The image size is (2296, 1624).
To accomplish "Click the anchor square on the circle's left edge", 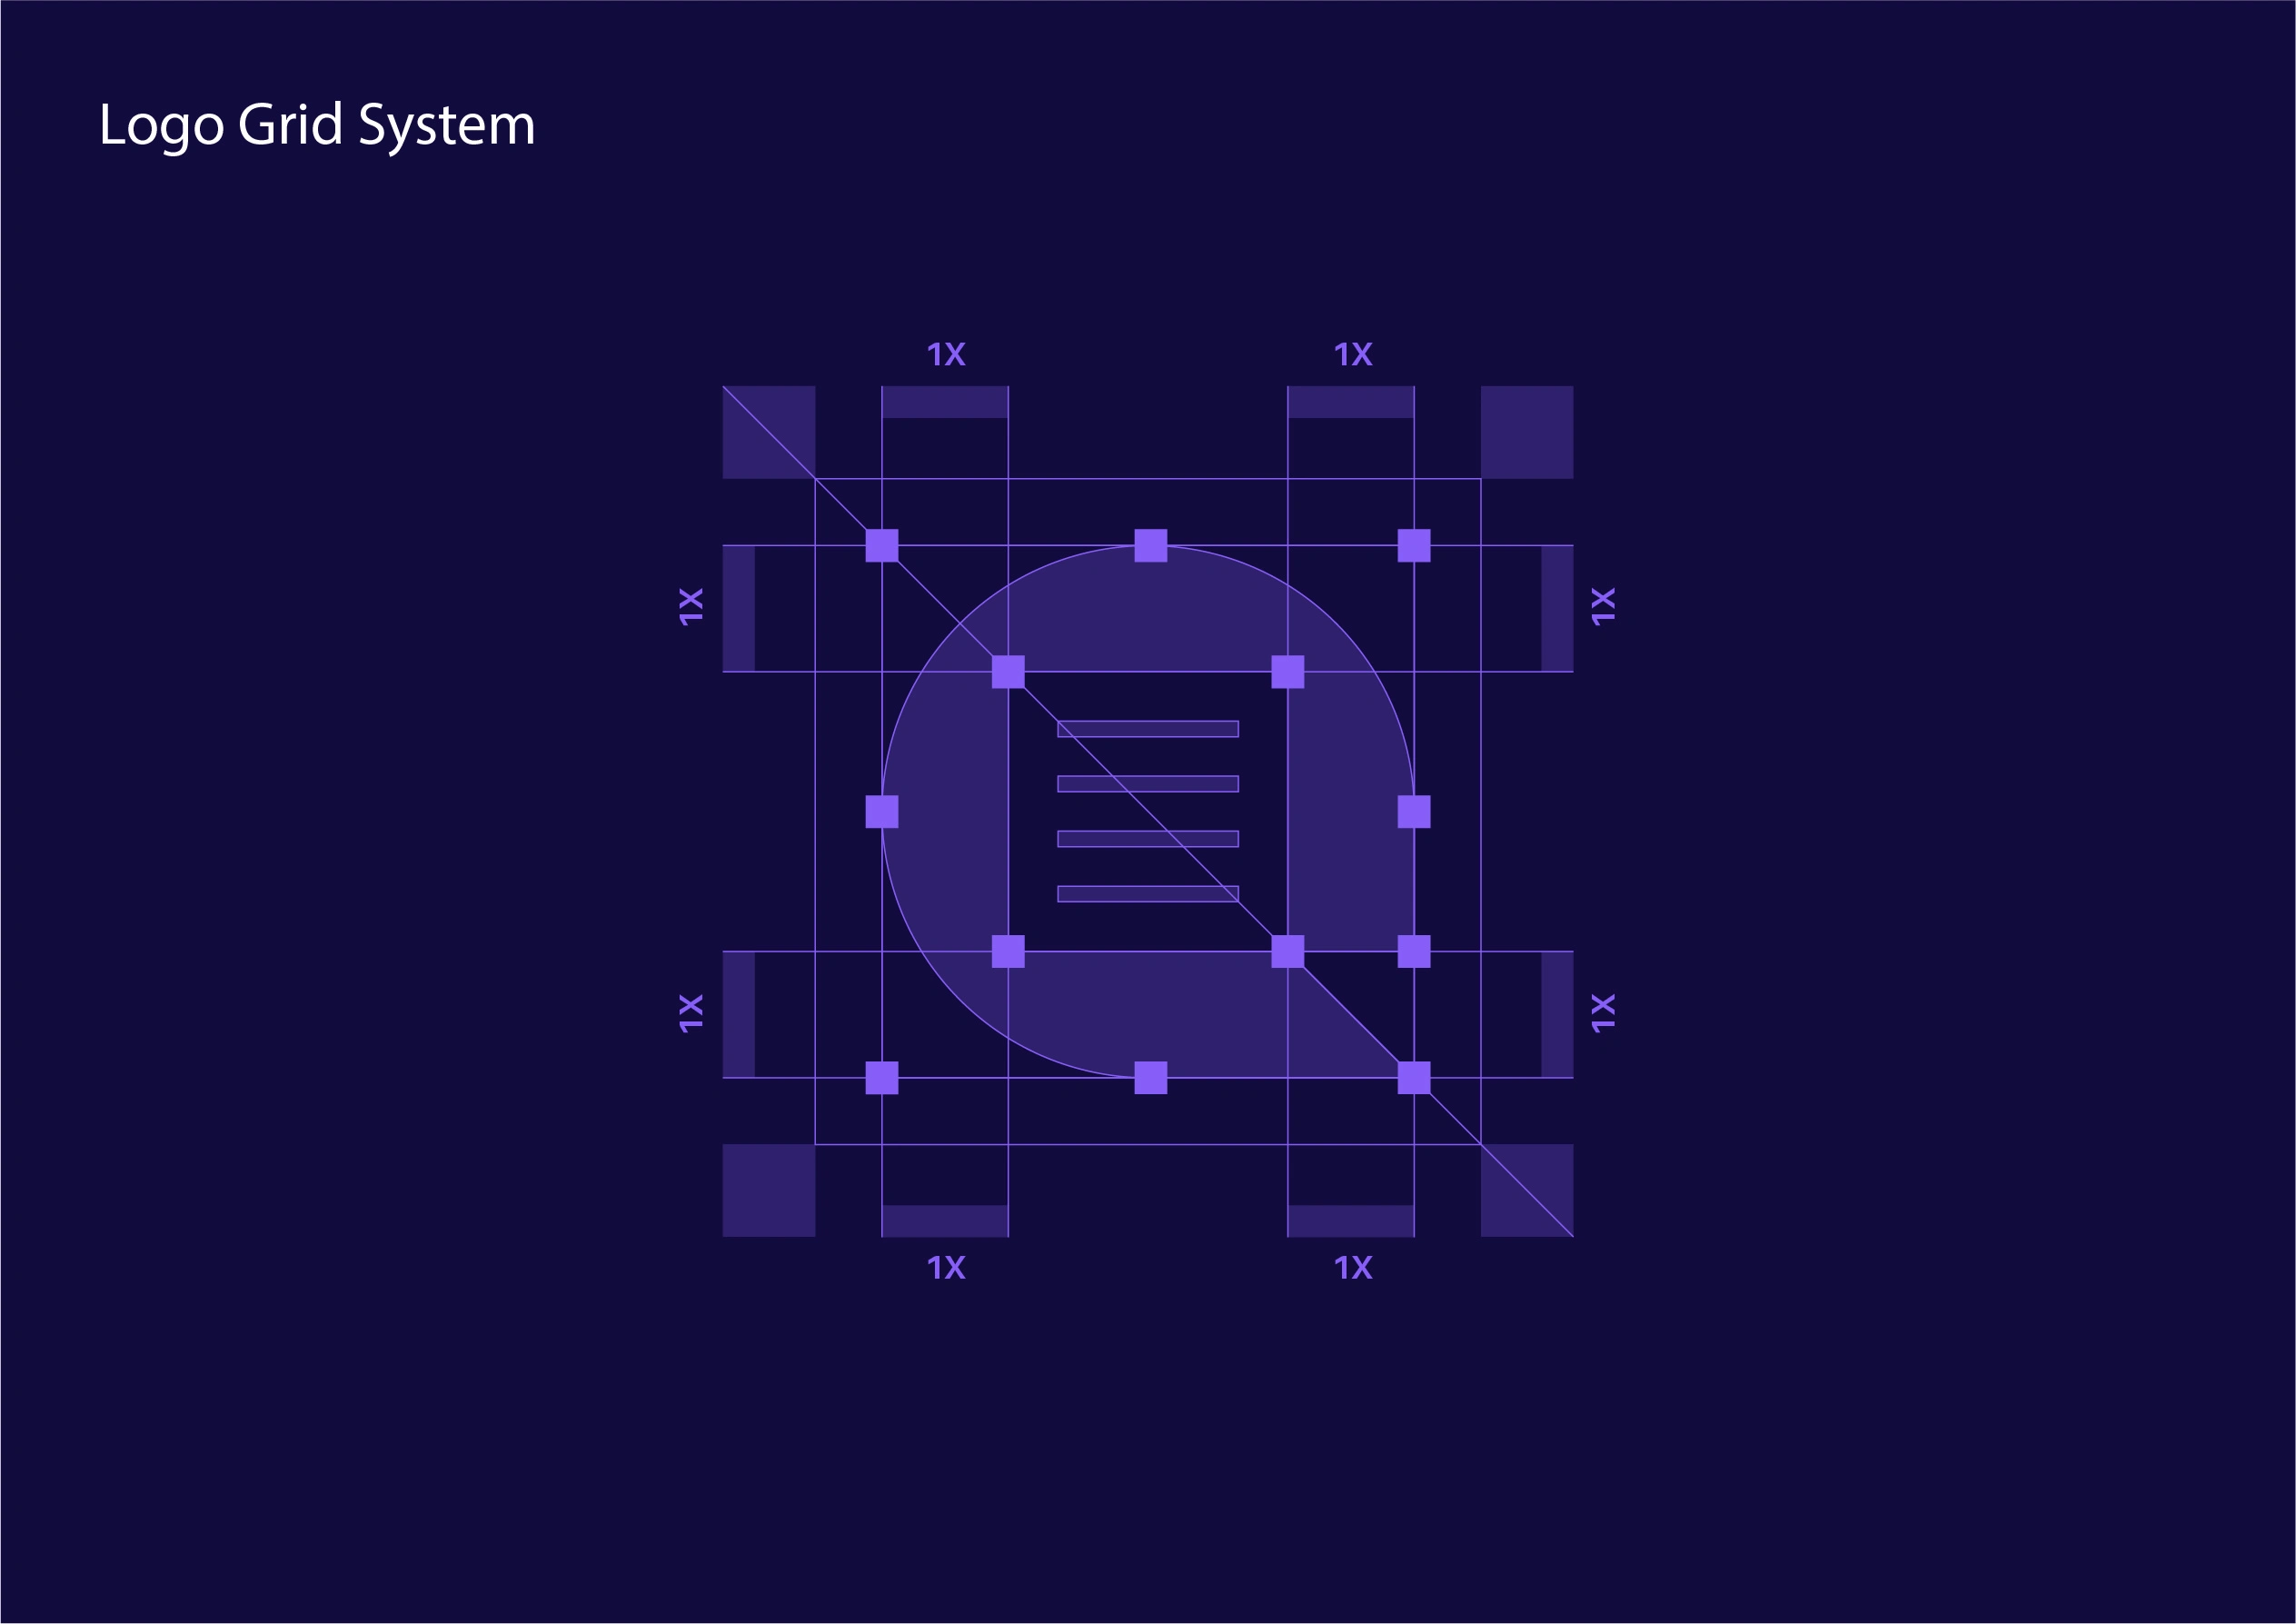I will click(881, 812).
